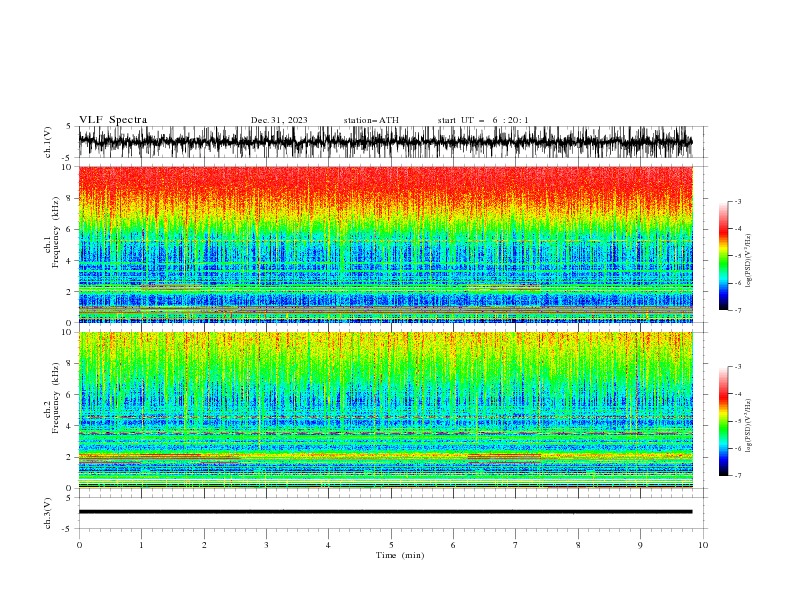792x612 pixels.
Task: Click the 'VLF Spectra' title text
Action: point(113,120)
